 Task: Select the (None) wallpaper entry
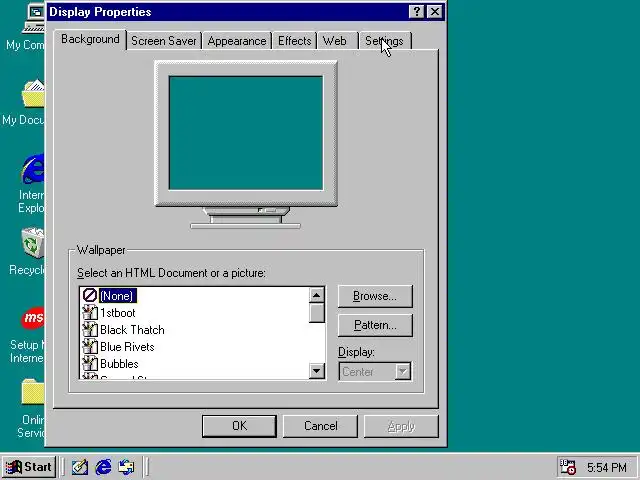118,296
